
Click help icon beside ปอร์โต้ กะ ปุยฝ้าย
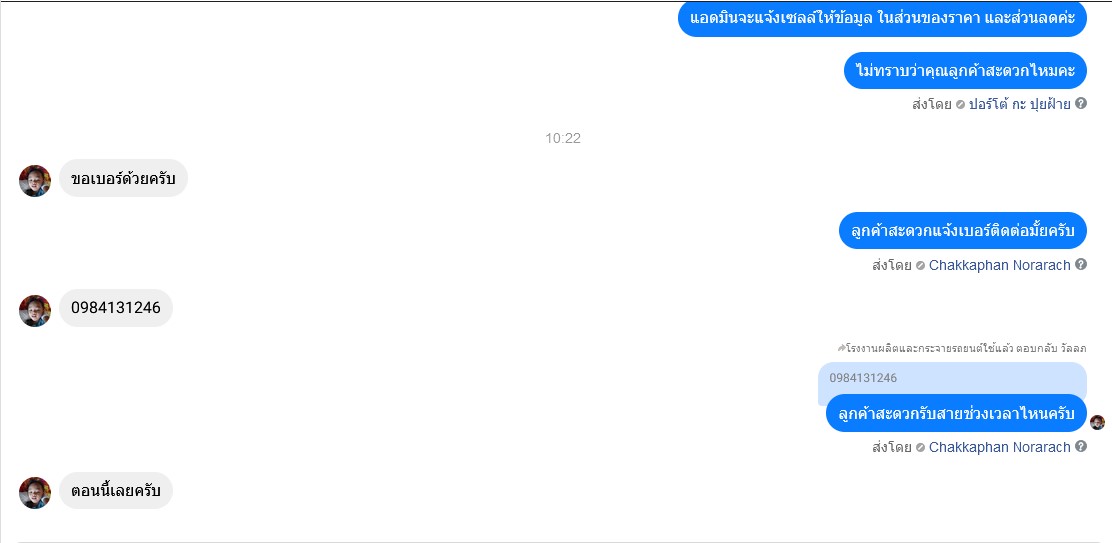click(x=1081, y=103)
